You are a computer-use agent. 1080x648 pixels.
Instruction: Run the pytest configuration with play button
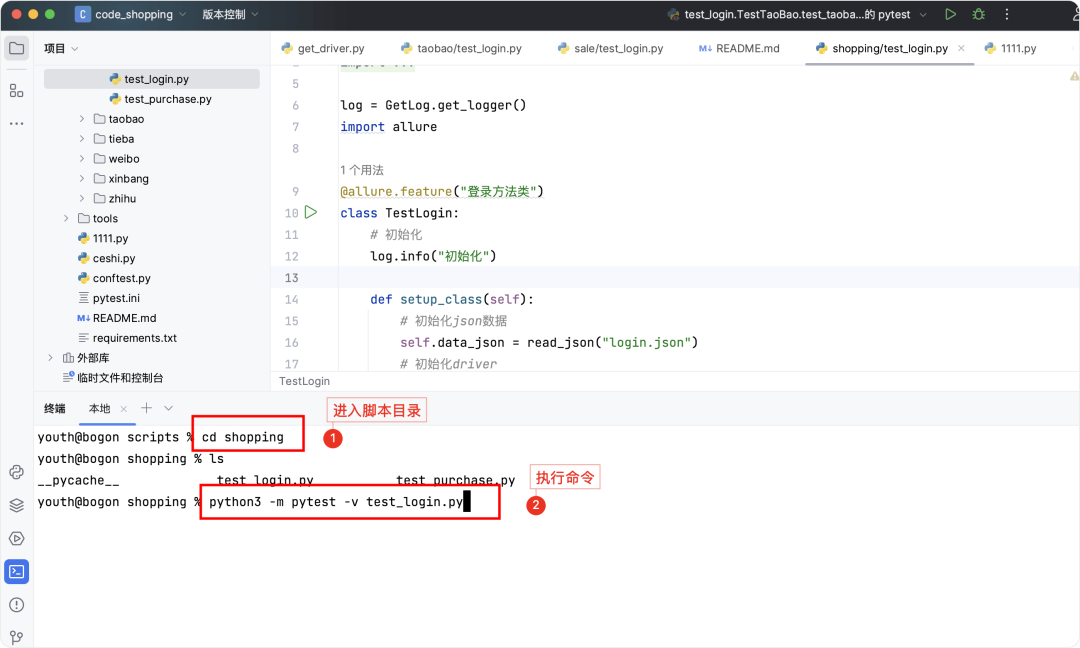pos(951,14)
